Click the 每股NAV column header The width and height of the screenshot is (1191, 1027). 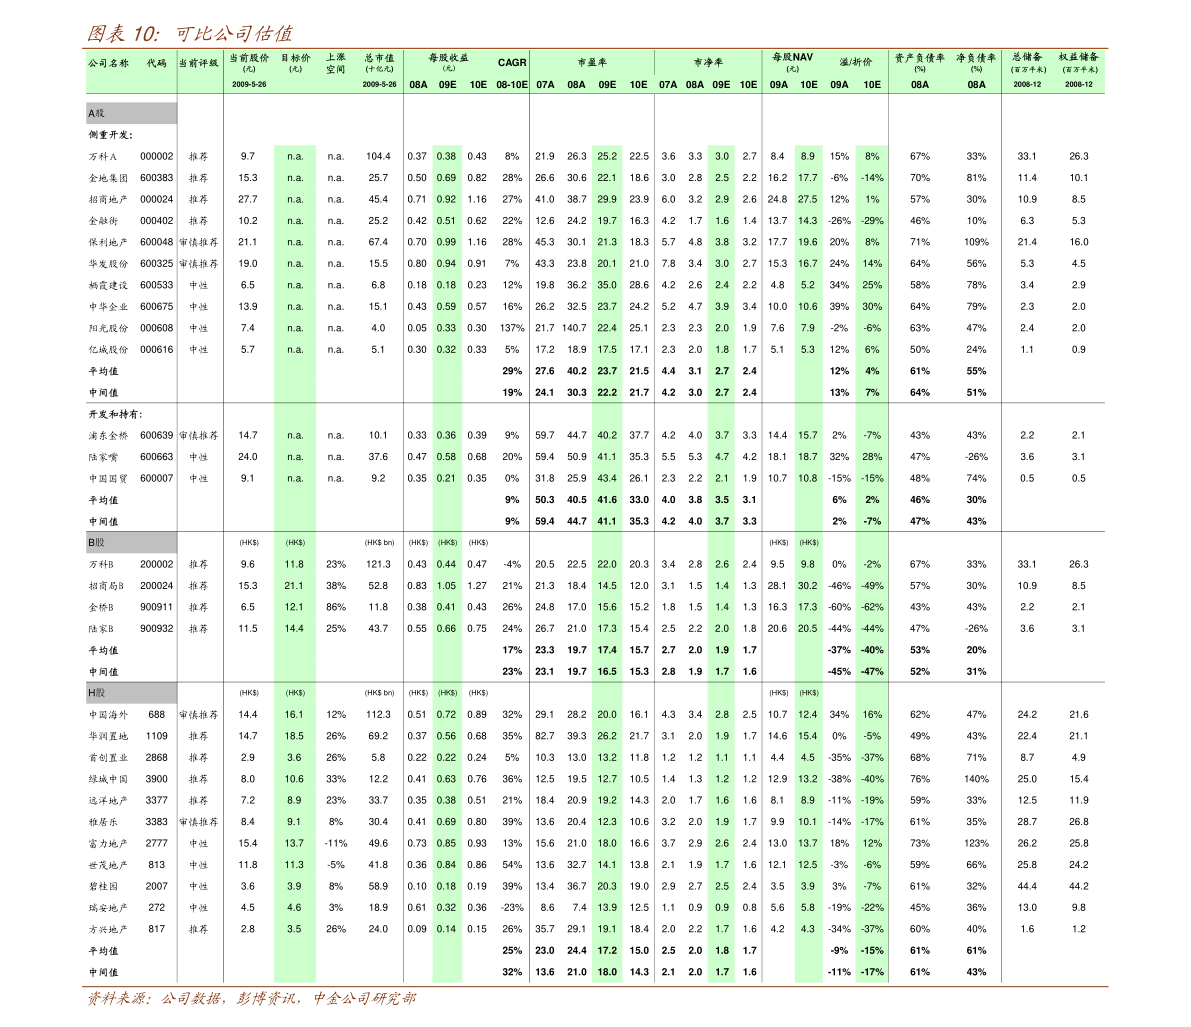click(x=792, y=57)
